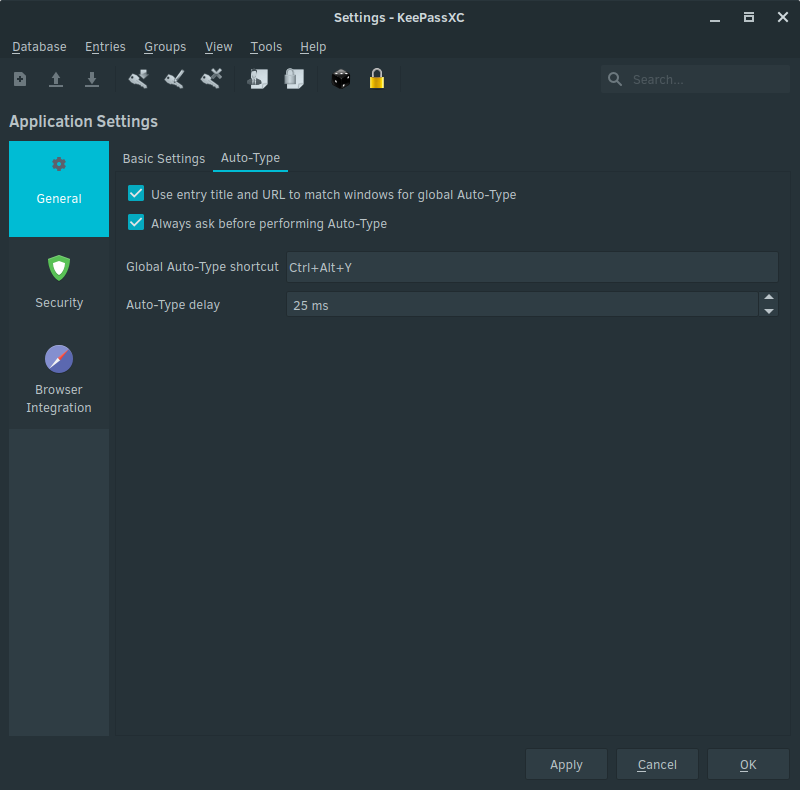This screenshot has height=790, width=800.
Task: Confirm settings with the OK button
Action: (x=748, y=764)
